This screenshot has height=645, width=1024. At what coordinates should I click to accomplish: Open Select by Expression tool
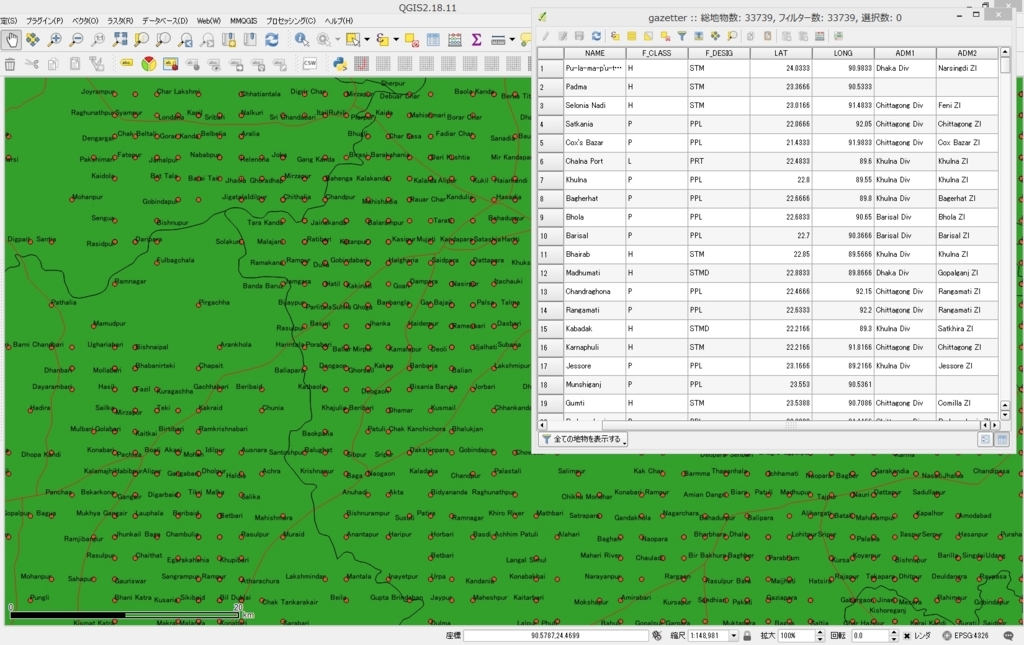[383, 40]
